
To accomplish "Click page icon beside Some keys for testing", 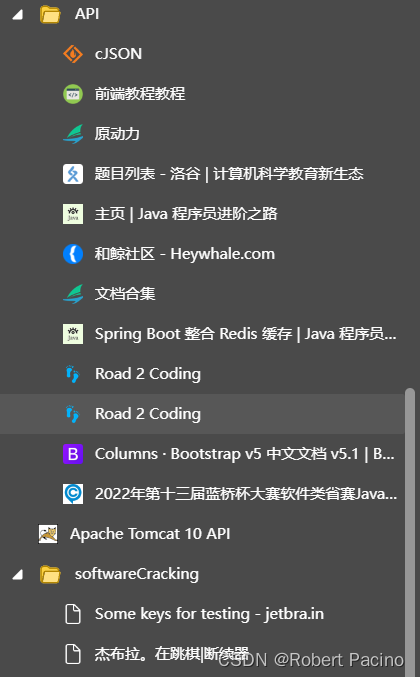I will [x=73, y=614].
